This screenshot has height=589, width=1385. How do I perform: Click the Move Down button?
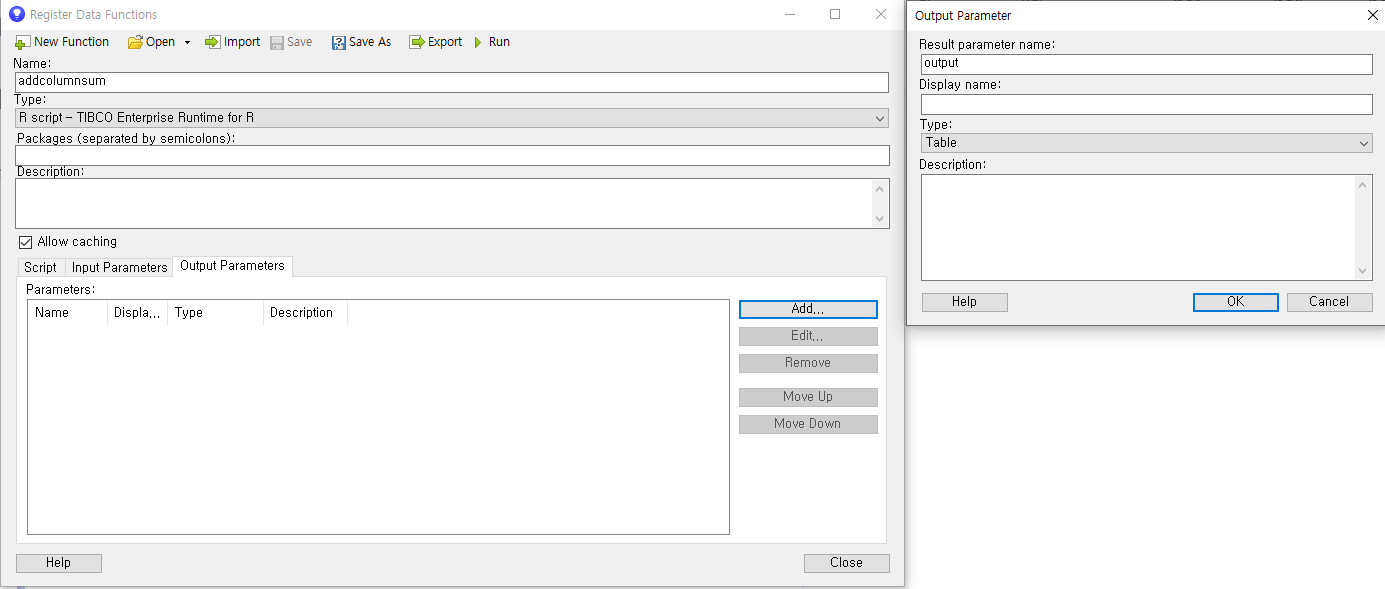coord(808,424)
